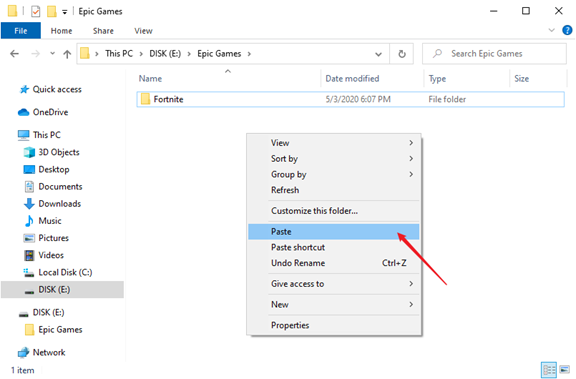Sort by the Date modified column header
The height and width of the screenshot is (379, 576).
click(372, 79)
